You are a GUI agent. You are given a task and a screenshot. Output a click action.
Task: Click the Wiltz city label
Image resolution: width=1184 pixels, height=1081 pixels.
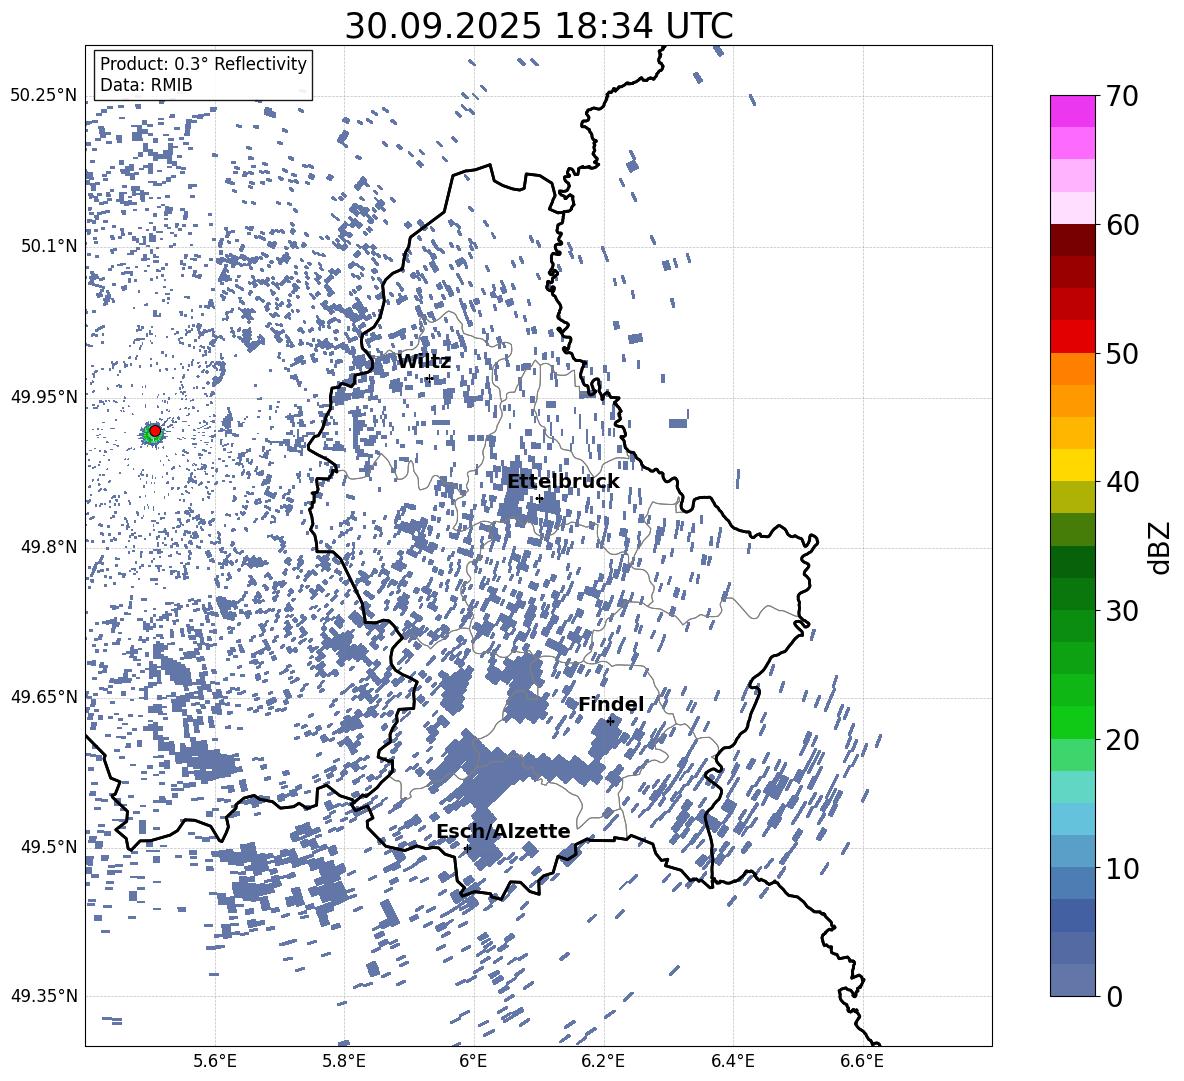tap(424, 361)
